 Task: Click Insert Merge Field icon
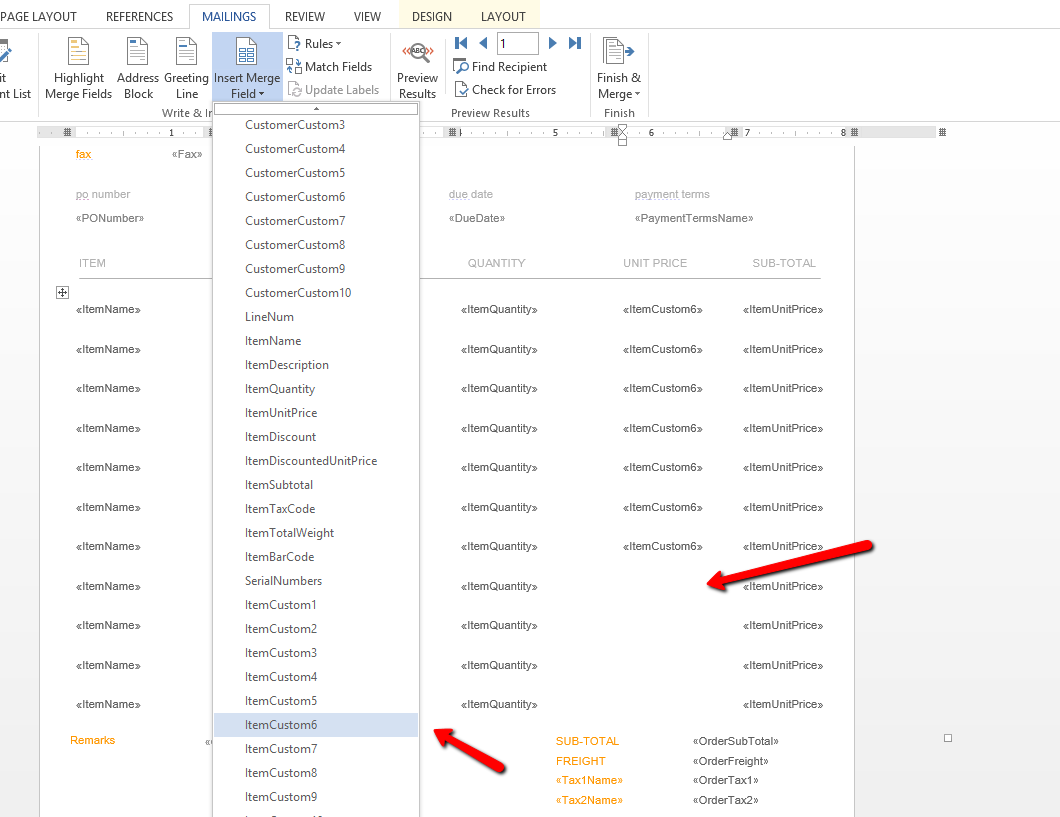(246, 52)
